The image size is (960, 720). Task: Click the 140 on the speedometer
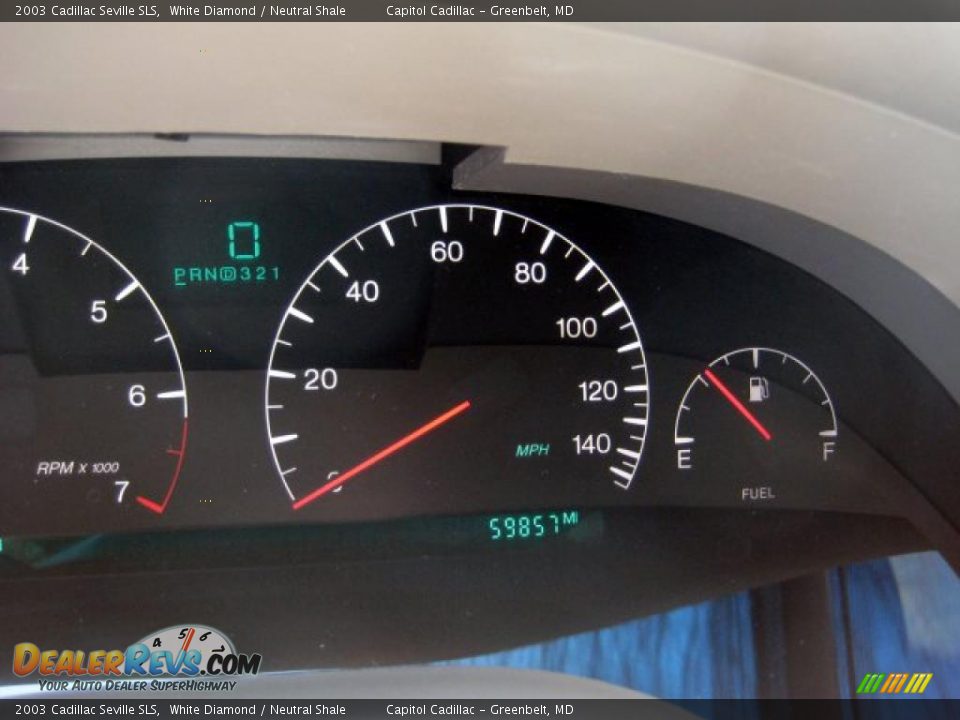point(591,444)
